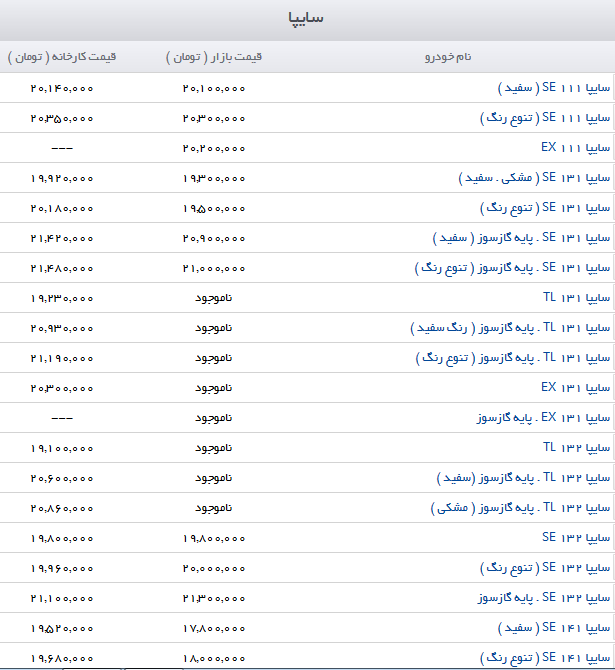Select factory price ۲۰,۶۰۰,۰۰۰ cell
Viewport: 615px width, 670px height.
62,478
